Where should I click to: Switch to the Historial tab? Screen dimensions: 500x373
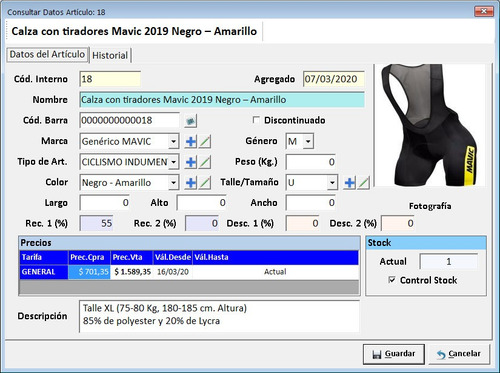[110, 55]
